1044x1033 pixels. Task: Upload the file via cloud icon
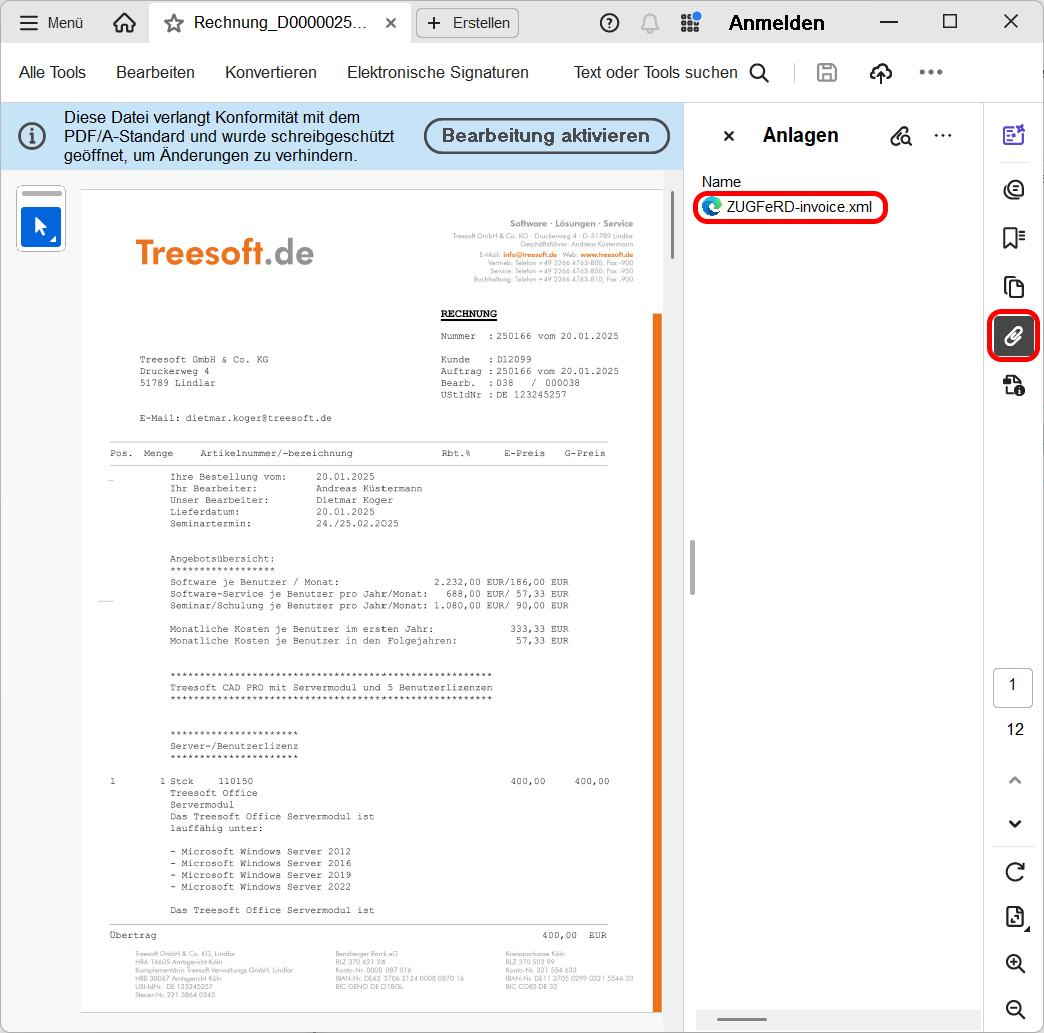880,72
